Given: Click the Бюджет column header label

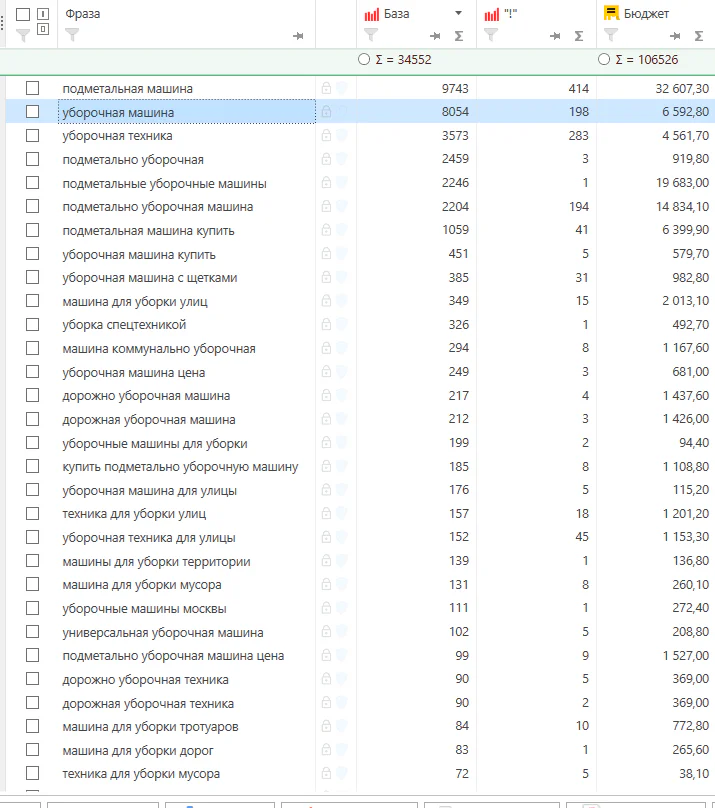Looking at the screenshot, I should click(646, 14).
